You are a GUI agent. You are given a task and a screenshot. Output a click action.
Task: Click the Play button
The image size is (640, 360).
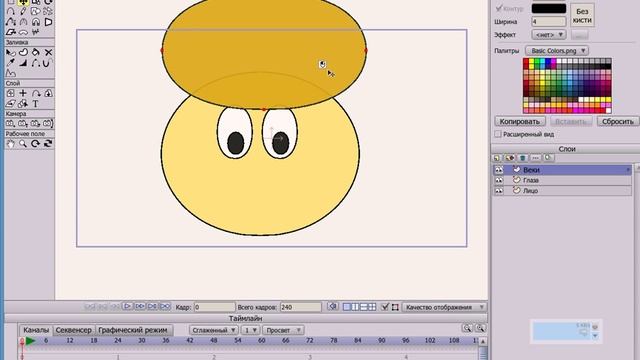[x=128, y=306]
